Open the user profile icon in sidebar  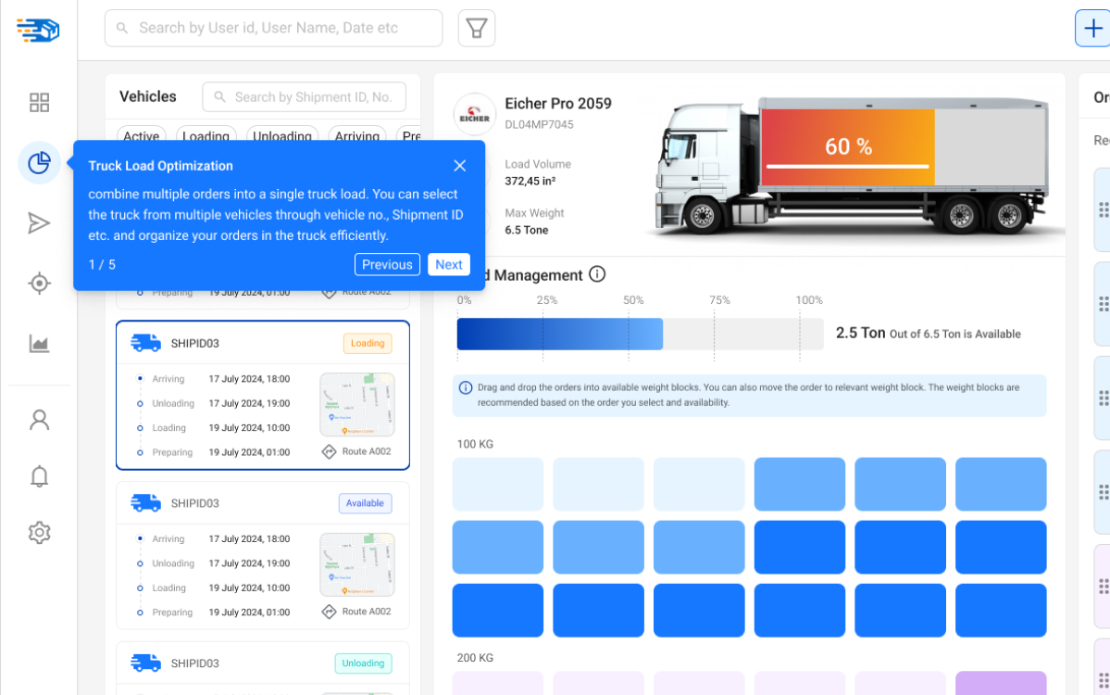point(39,420)
